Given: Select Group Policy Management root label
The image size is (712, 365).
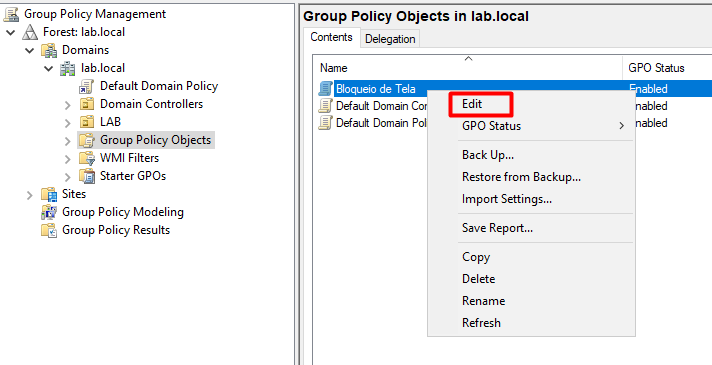Looking at the screenshot, I should point(95,14).
